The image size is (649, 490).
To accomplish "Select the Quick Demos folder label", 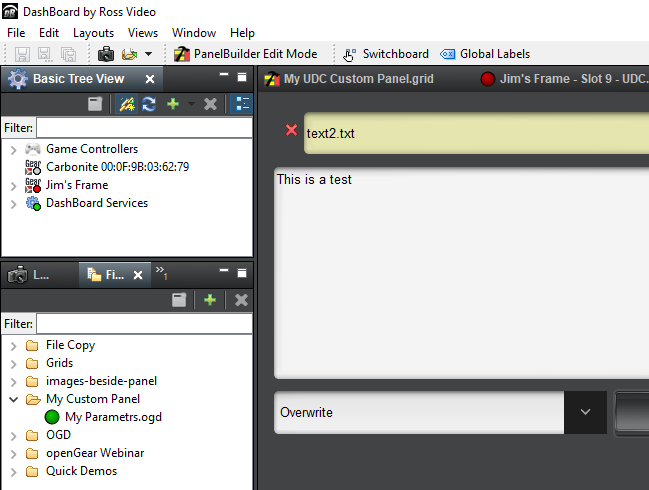I will point(82,471).
